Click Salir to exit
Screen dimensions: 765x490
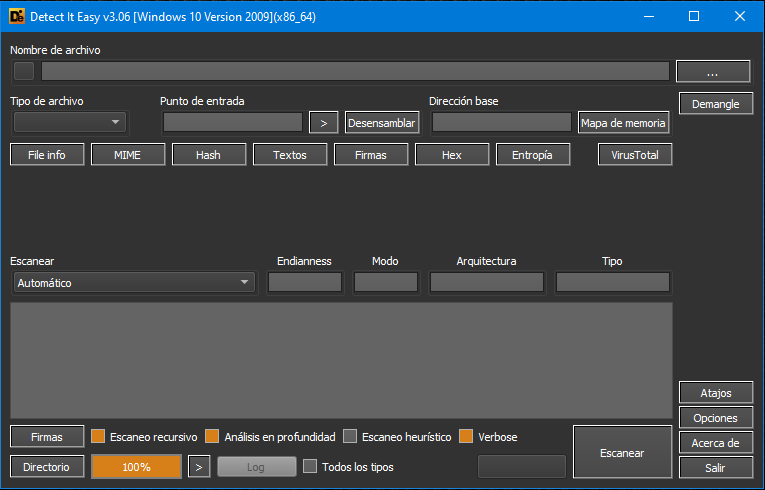tap(716, 468)
